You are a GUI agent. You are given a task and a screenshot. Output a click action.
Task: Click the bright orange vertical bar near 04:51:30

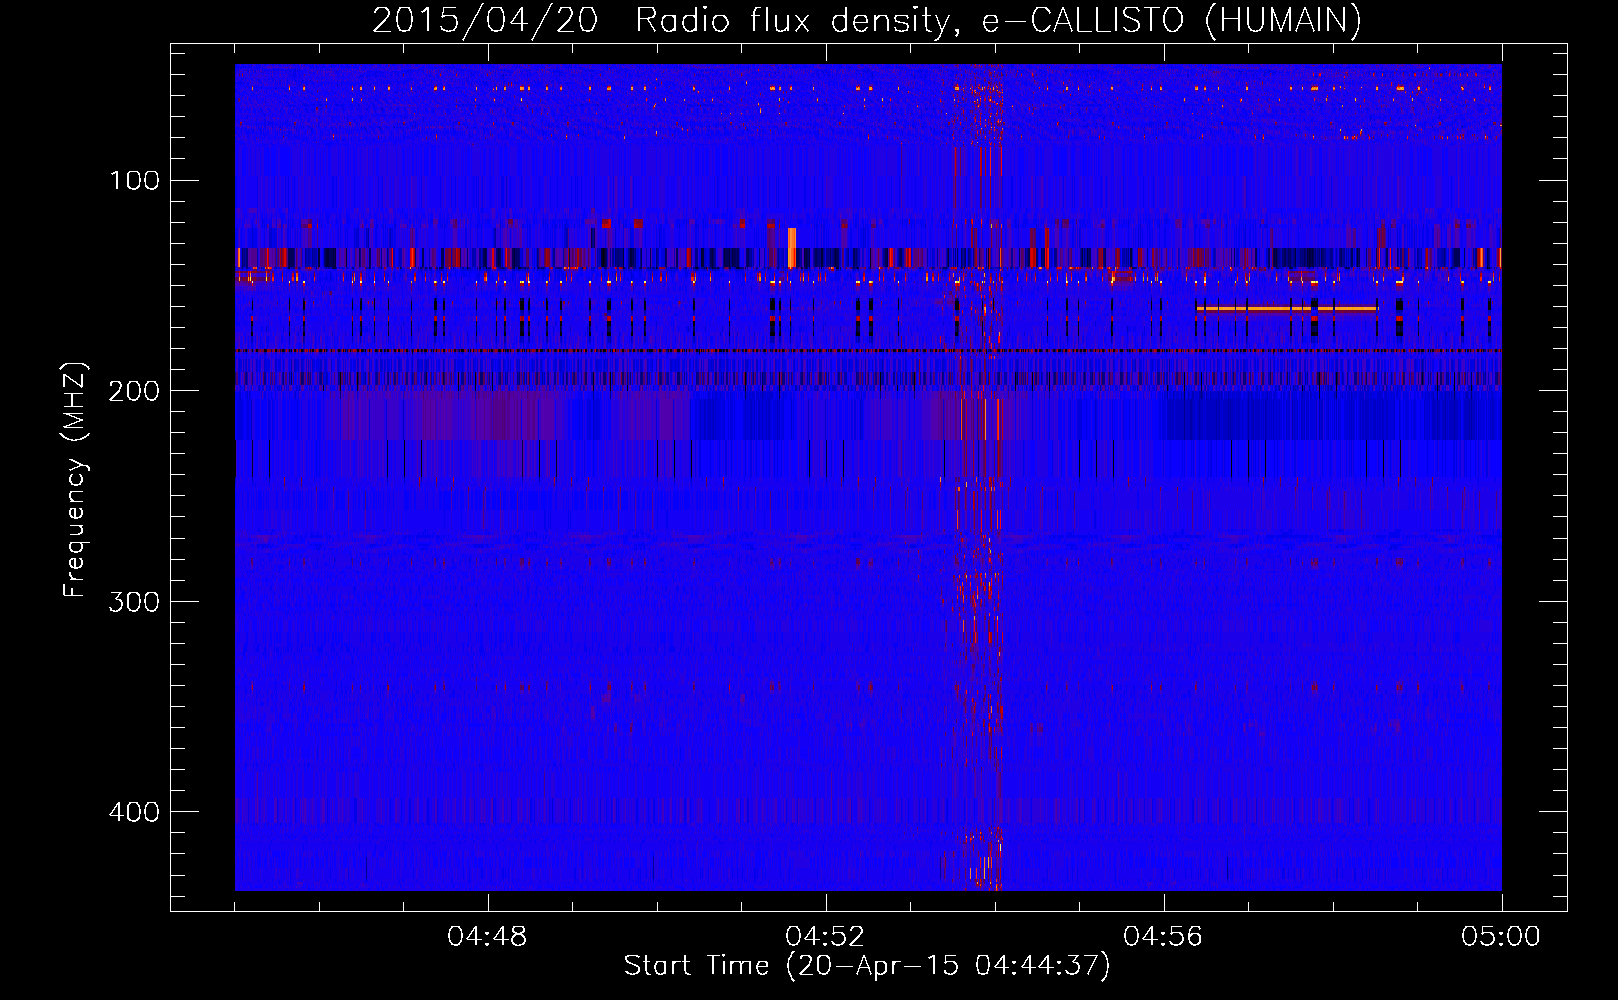click(792, 248)
